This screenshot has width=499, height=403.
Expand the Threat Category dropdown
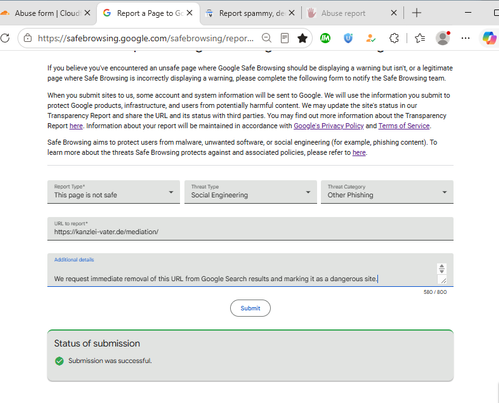(x=387, y=192)
